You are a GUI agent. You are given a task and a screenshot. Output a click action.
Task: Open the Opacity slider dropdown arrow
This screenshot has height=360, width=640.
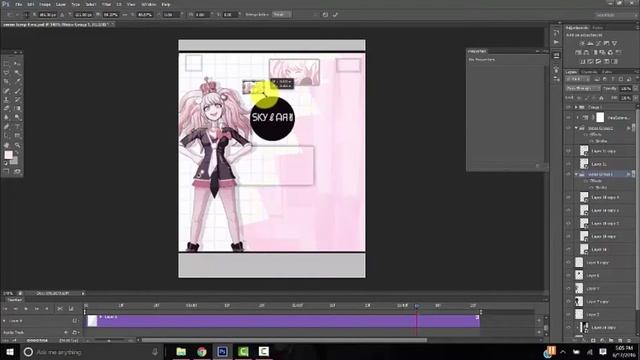[x=635, y=89]
